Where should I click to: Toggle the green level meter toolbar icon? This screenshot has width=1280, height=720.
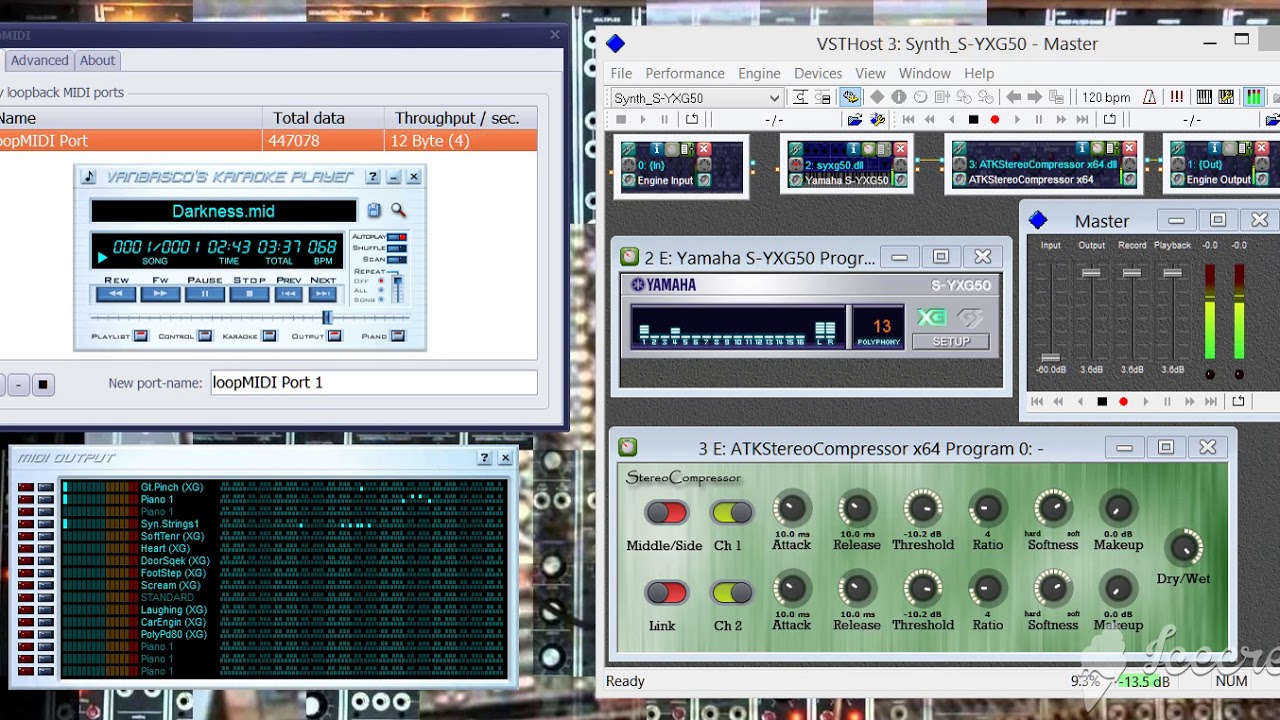1253,97
